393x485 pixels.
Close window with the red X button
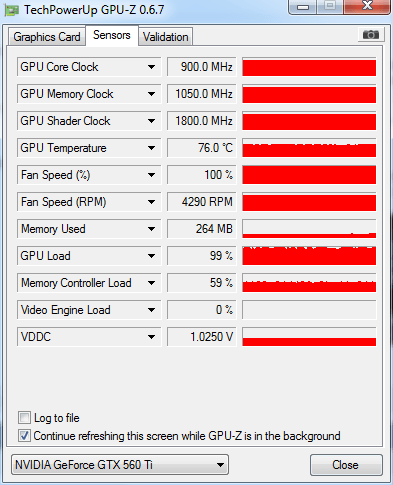pos(367,6)
